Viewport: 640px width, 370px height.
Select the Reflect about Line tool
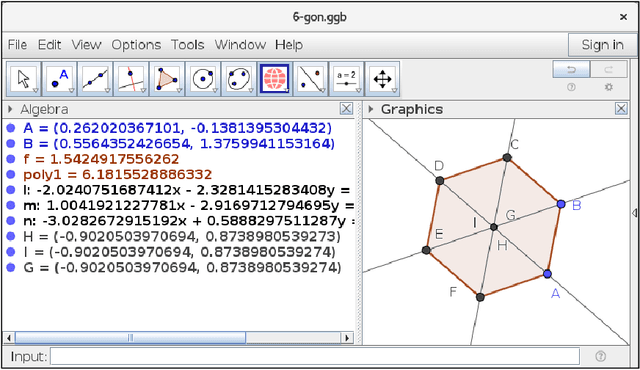[x=311, y=79]
